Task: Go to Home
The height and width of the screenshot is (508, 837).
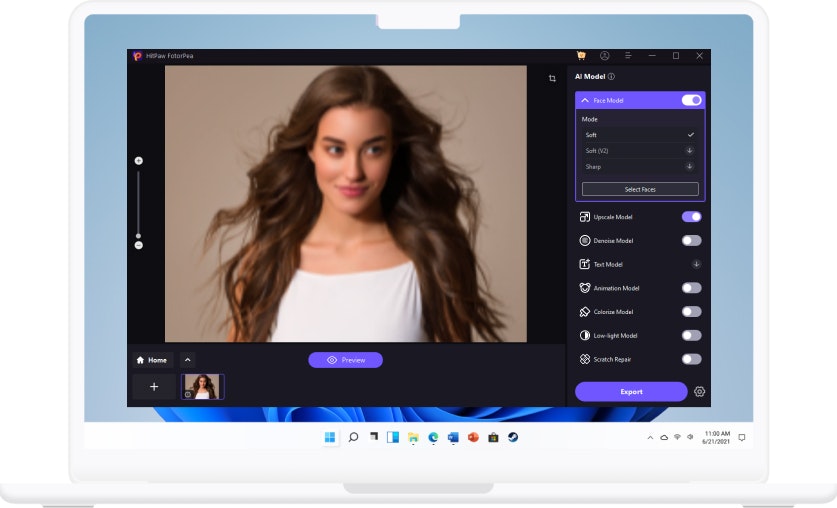Action: (x=152, y=360)
